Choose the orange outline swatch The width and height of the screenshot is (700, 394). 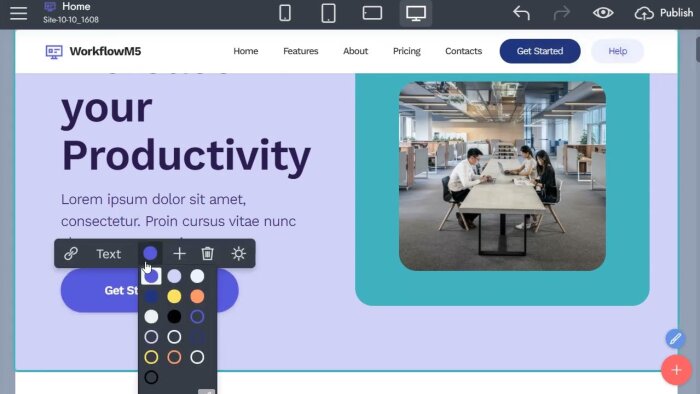click(174, 357)
